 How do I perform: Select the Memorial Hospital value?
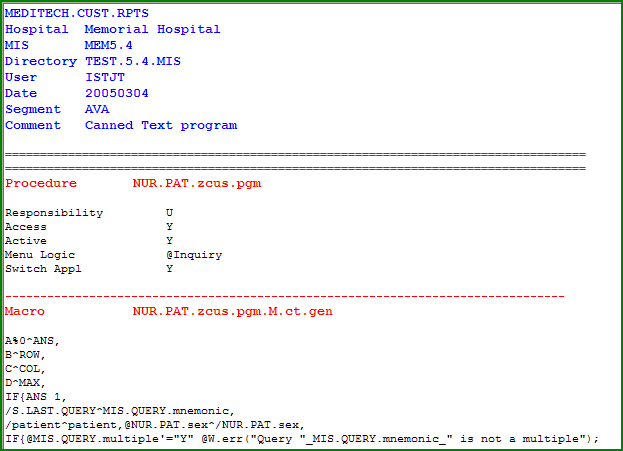153,29
